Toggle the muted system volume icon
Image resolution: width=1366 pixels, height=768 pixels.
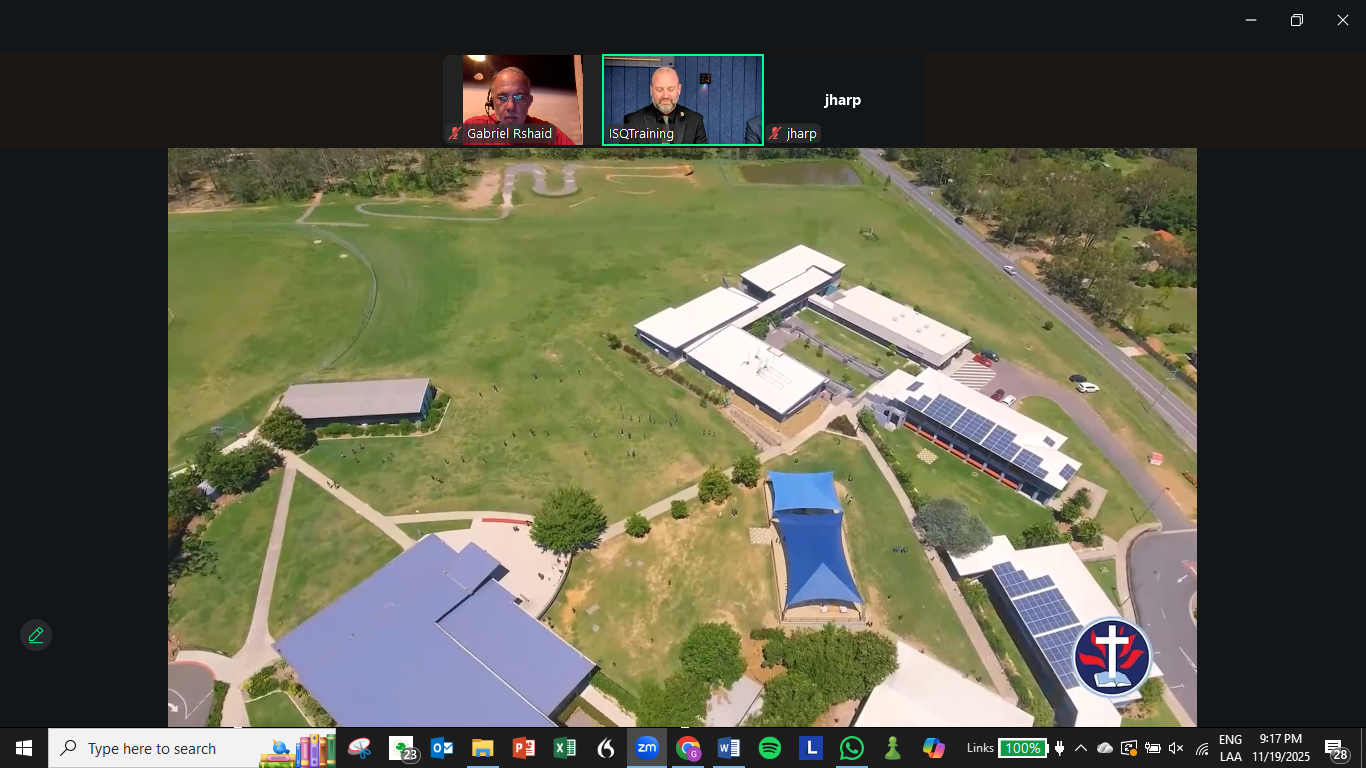point(1176,748)
